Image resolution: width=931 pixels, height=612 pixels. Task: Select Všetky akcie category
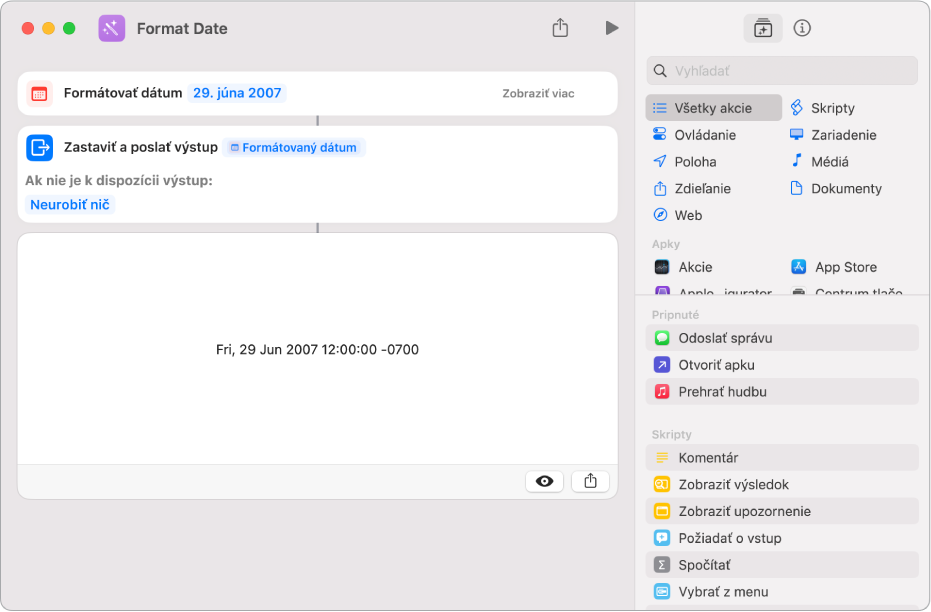[x=713, y=108]
